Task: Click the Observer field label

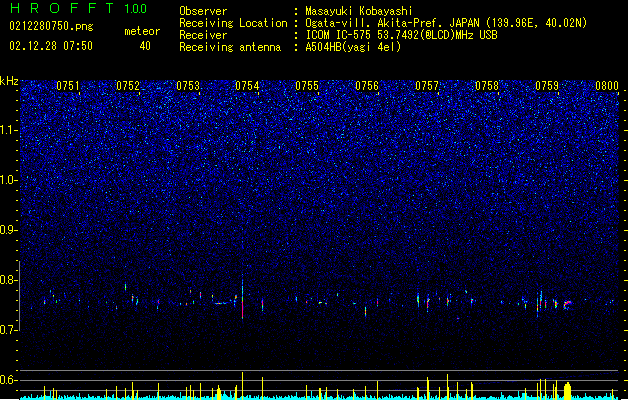Action: click(203, 11)
